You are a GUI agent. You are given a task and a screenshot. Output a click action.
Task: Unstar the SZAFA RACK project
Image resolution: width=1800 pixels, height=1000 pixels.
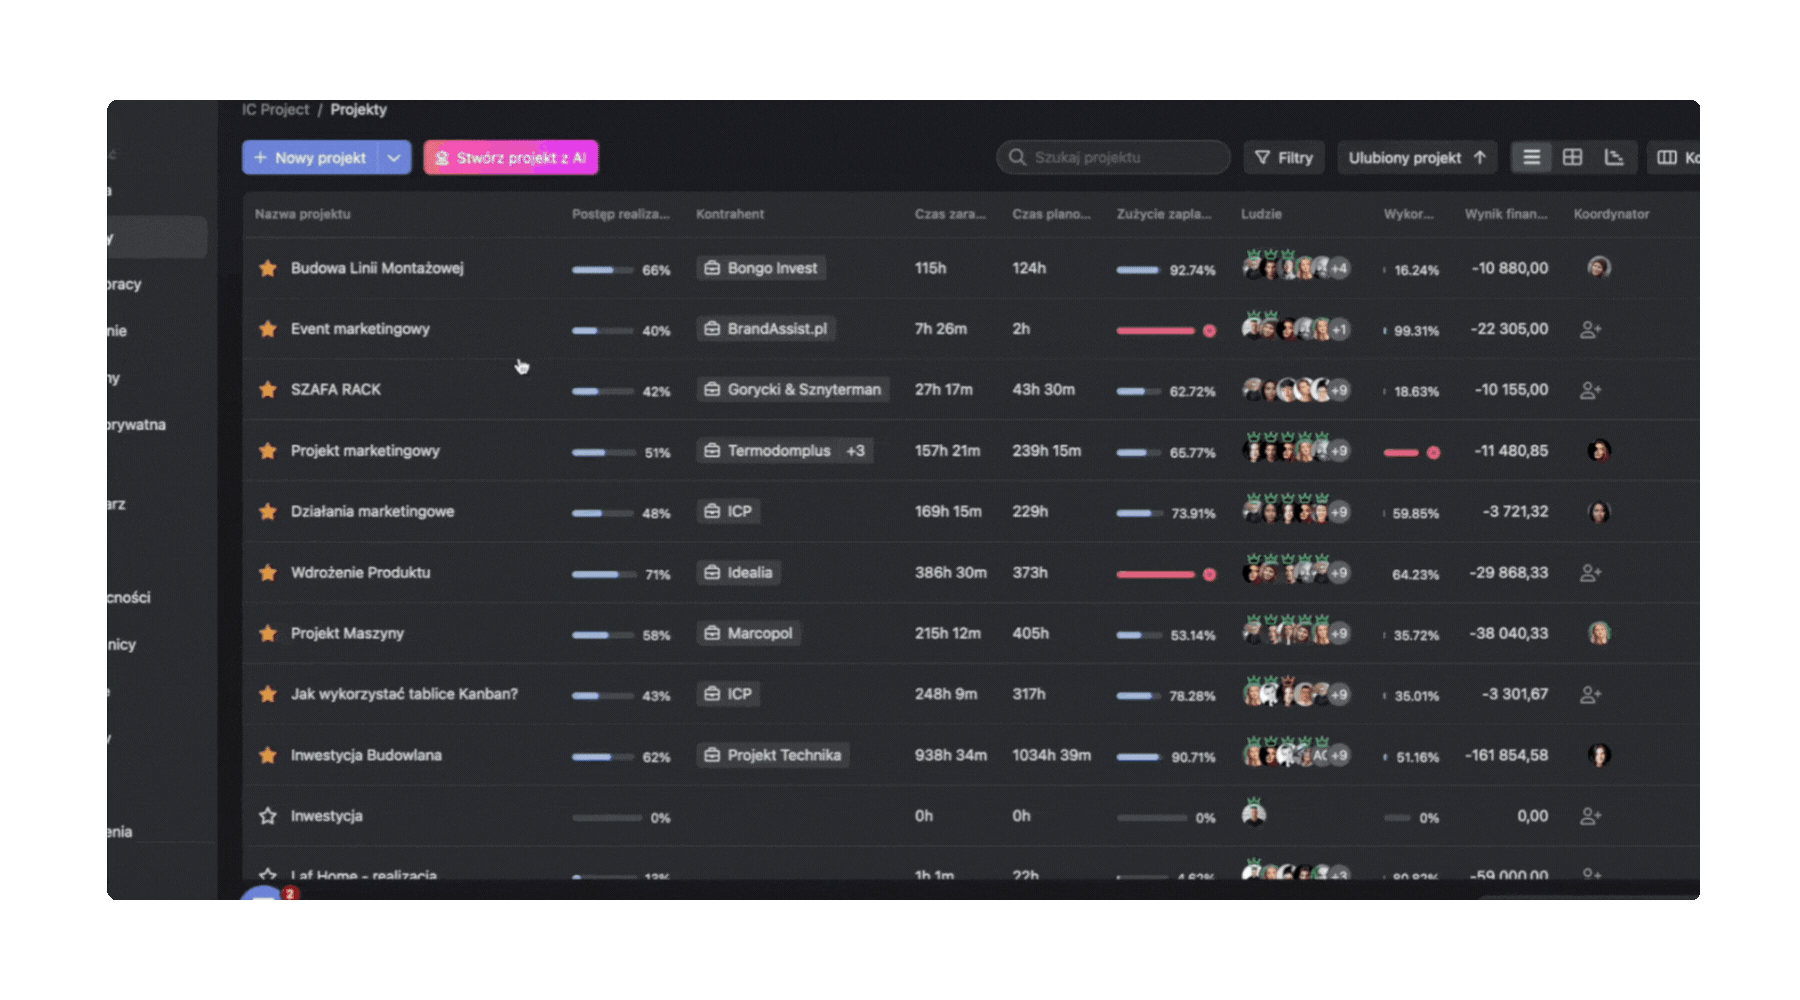pos(268,390)
